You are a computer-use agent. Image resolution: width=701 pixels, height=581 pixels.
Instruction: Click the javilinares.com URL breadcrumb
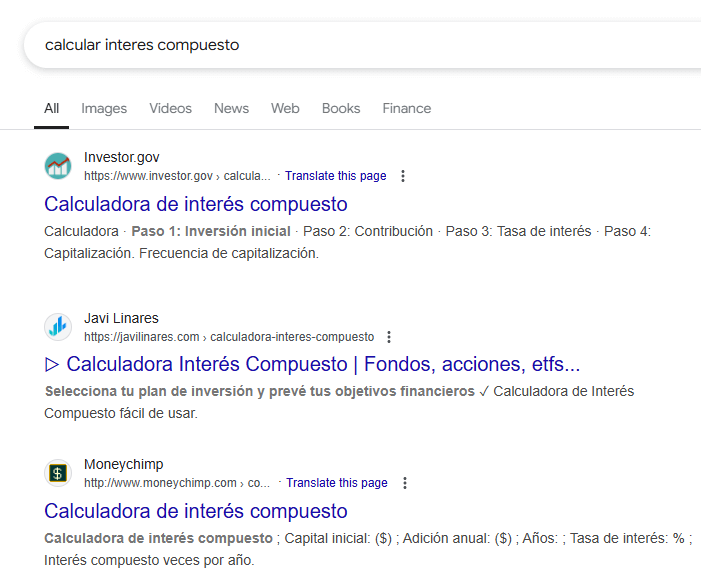[229, 337]
